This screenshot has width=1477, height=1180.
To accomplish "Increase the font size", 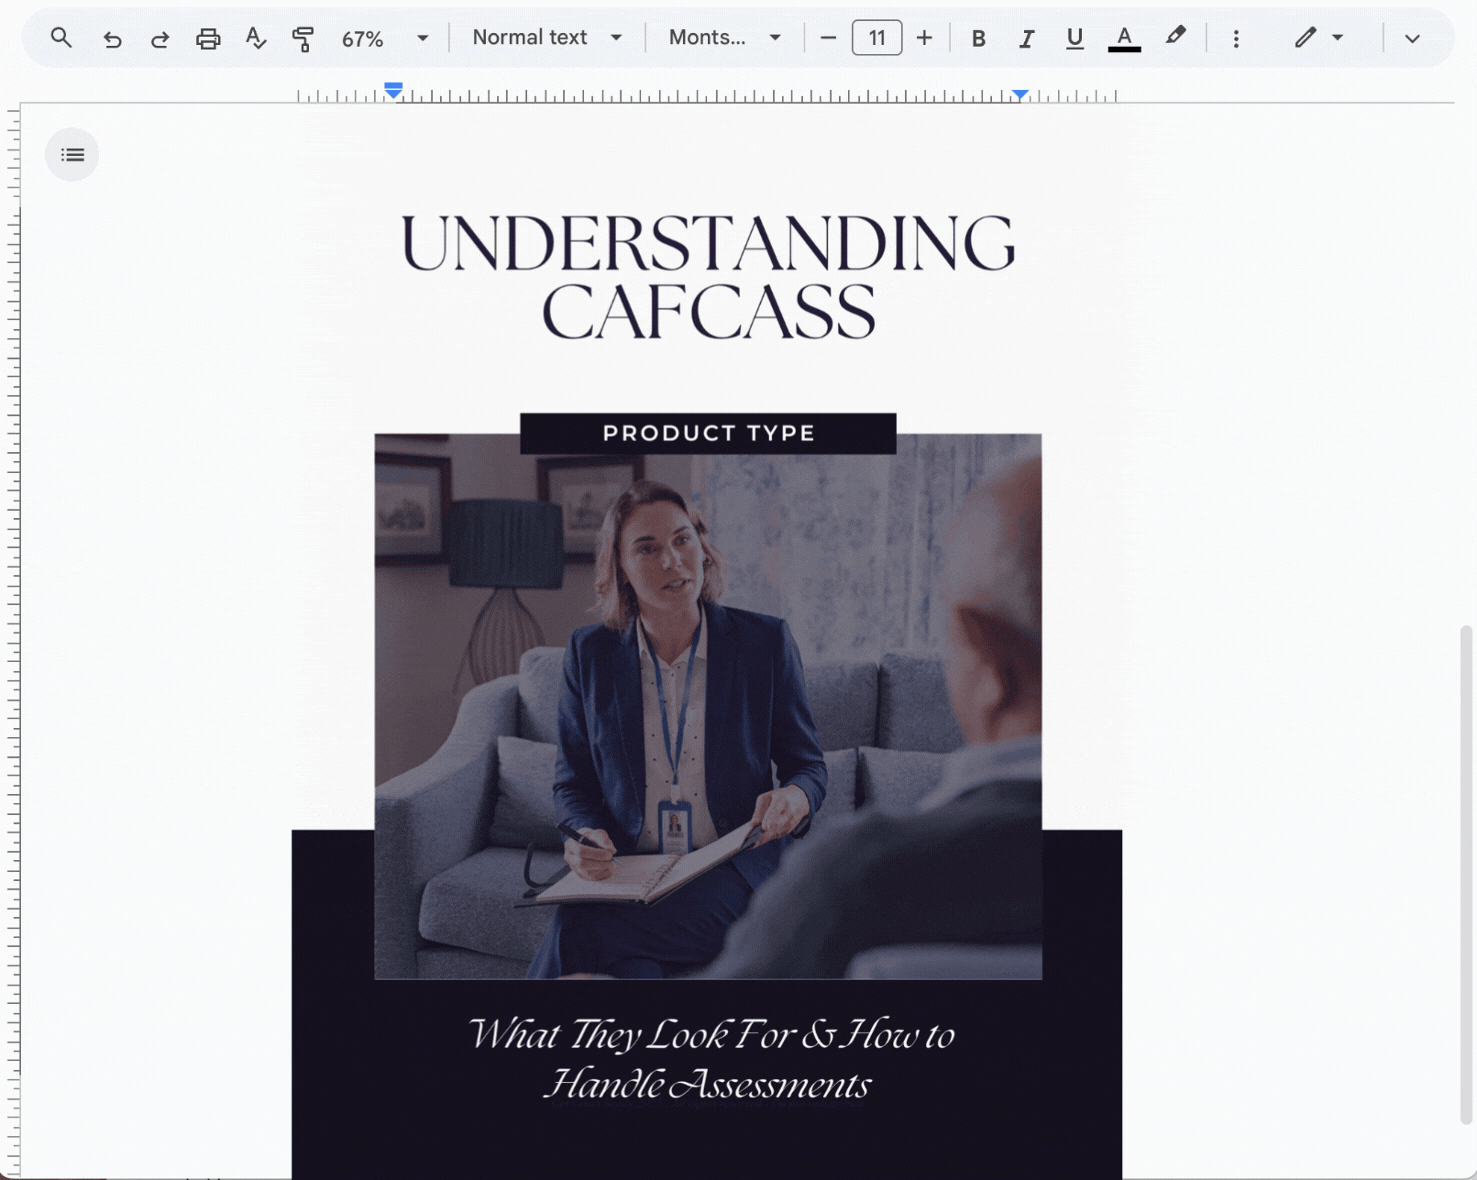I will point(924,37).
